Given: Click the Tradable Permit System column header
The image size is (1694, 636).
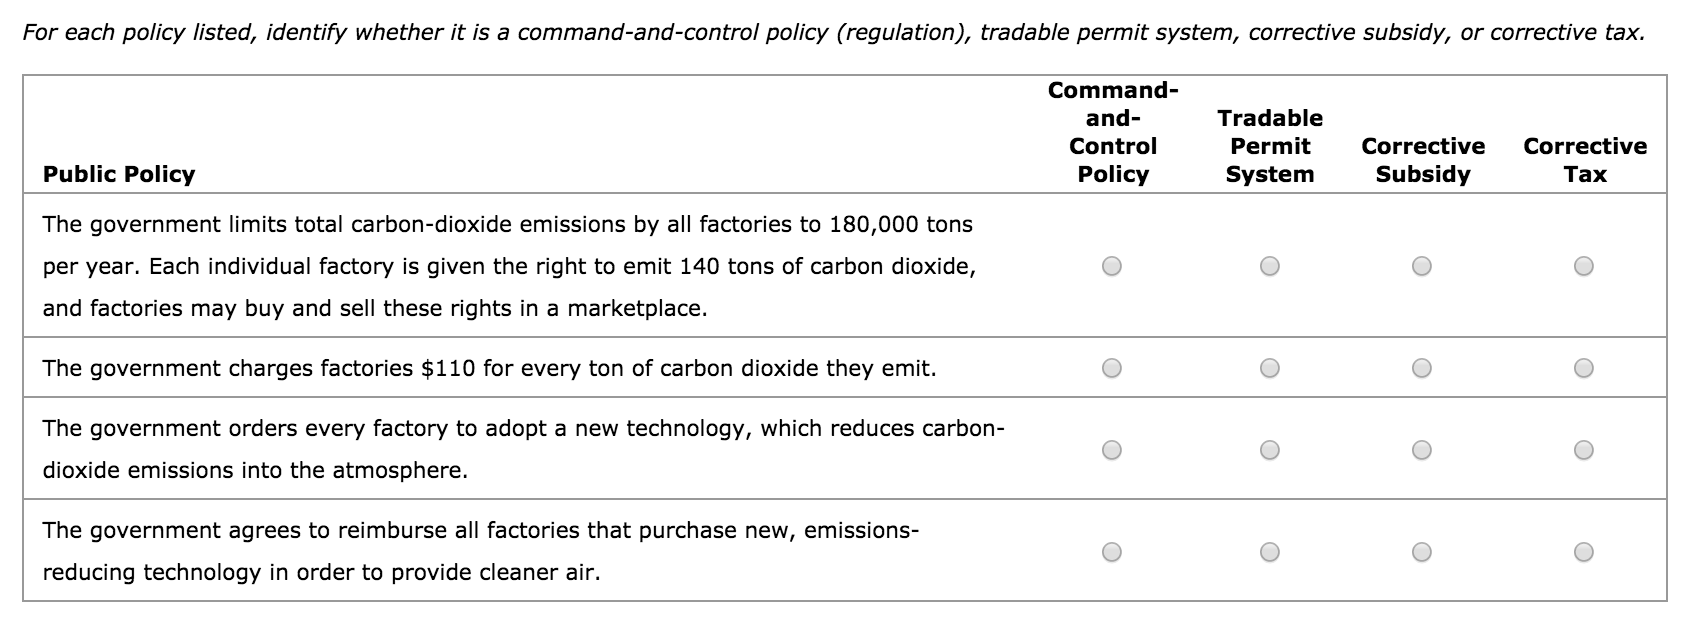Looking at the screenshot, I should click(x=1270, y=145).
